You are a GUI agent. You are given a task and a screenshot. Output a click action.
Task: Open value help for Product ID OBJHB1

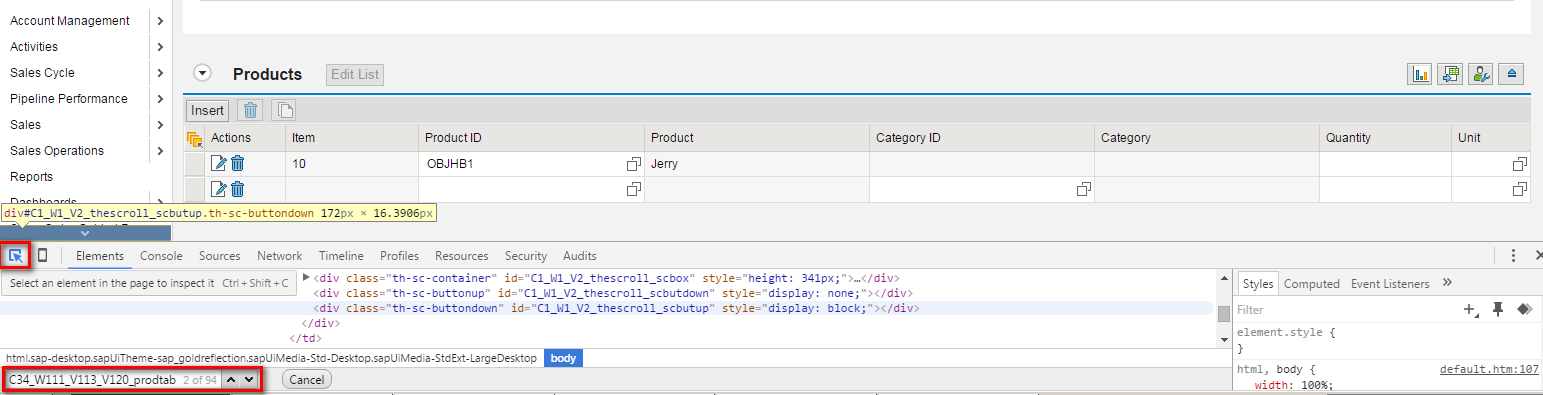(x=633, y=163)
